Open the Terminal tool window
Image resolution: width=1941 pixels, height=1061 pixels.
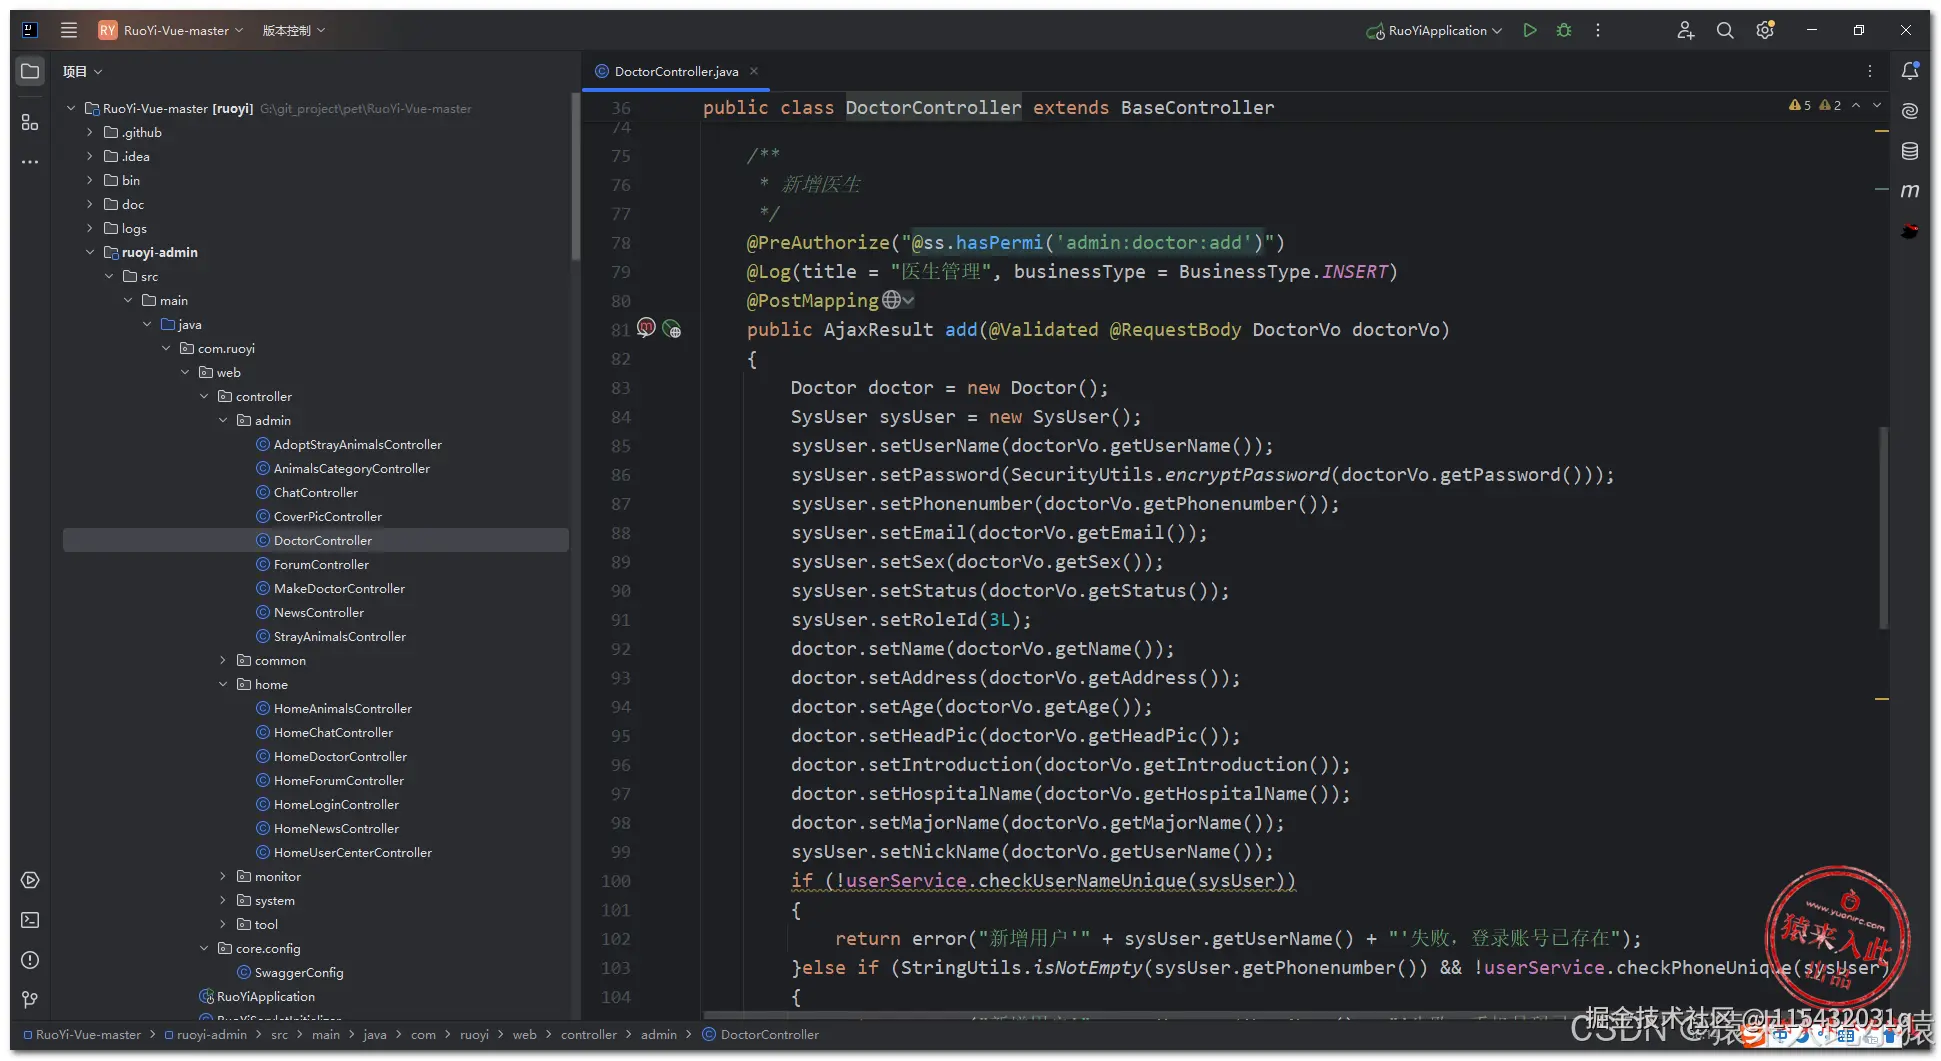pos(30,920)
